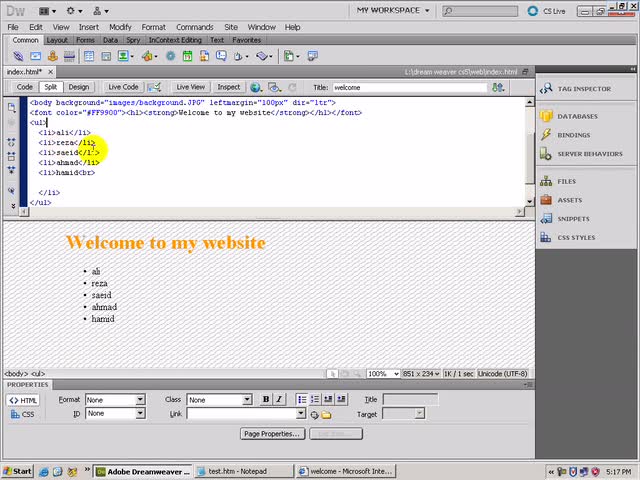This screenshot has width=640, height=480.
Task: Insert a Named Anchor
Action: 53,56
